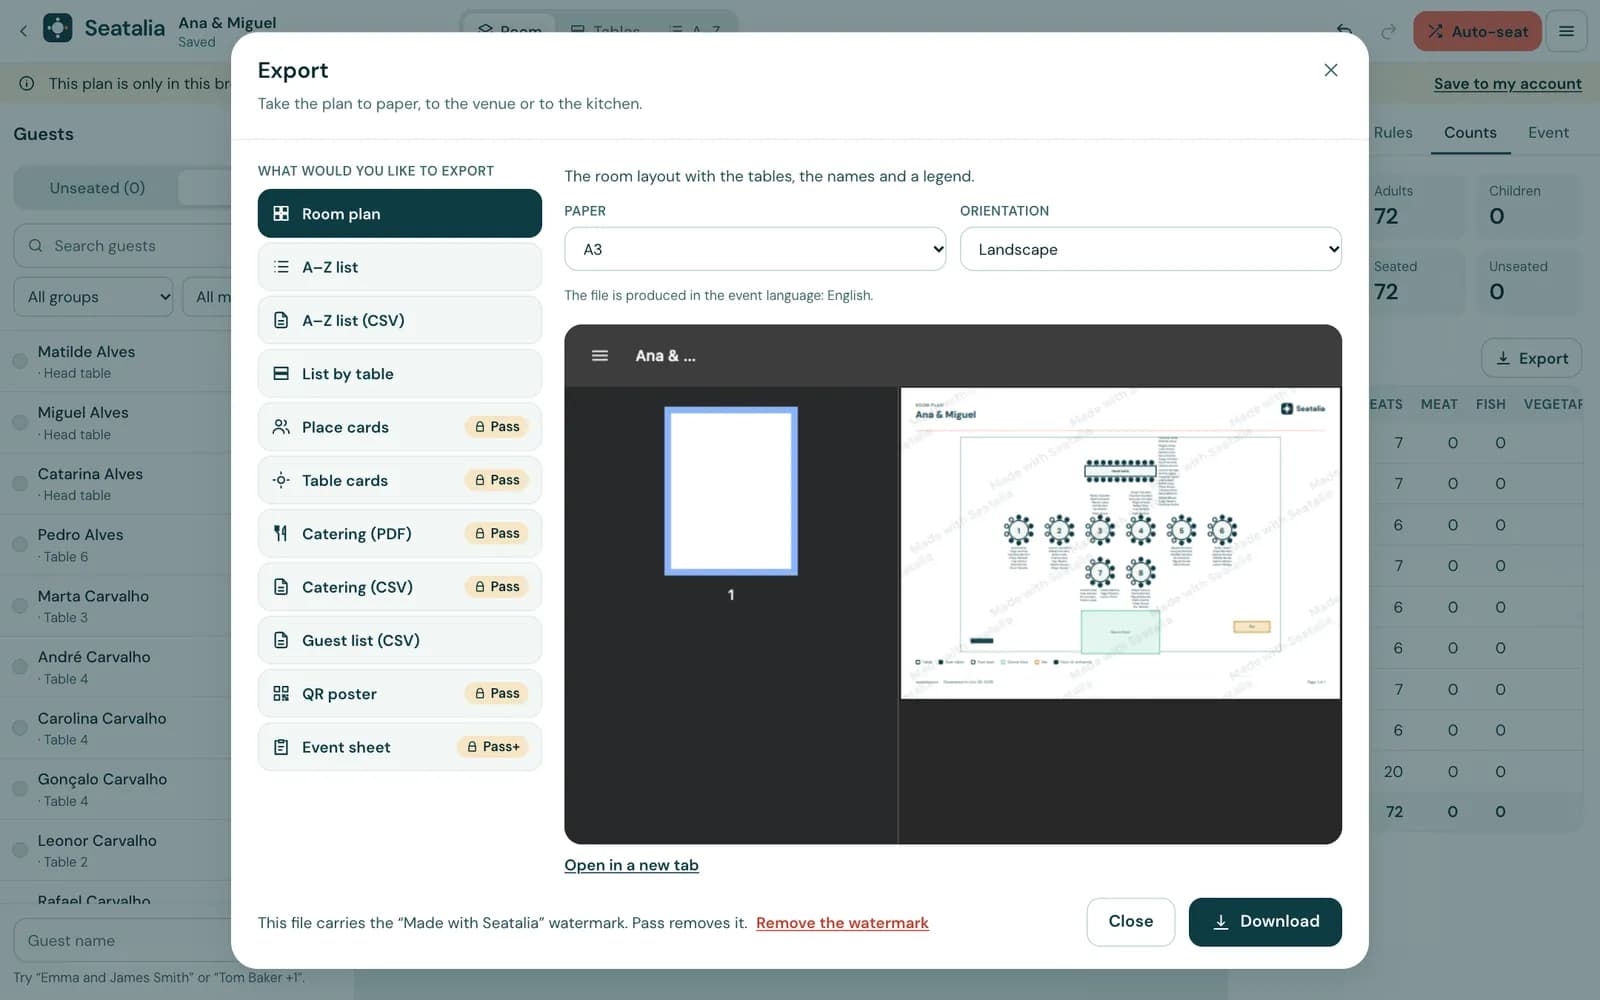Open the preview in a new tab
The width and height of the screenshot is (1600, 1000).
[x=631, y=866]
